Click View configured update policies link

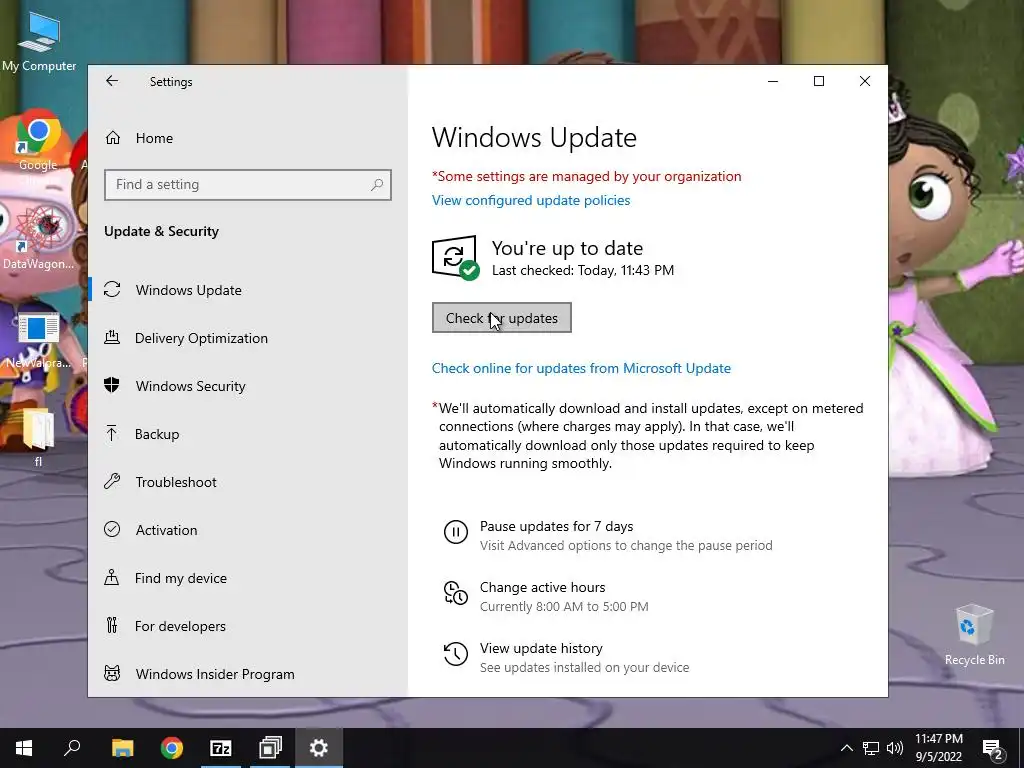pos(531,200)
